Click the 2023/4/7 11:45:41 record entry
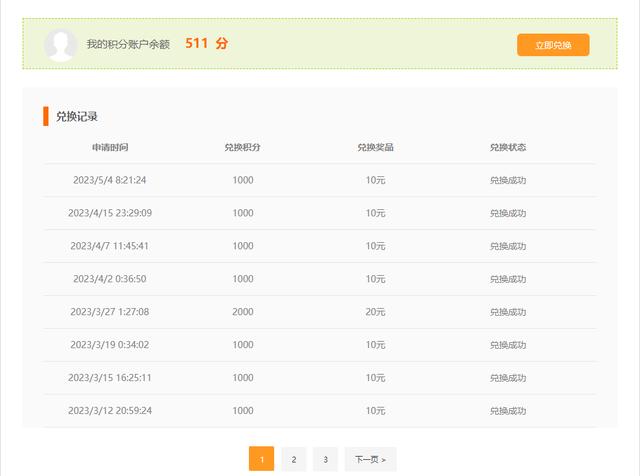Image resolution: width=640 pixels, height=476 pixels. pos(110,246)
